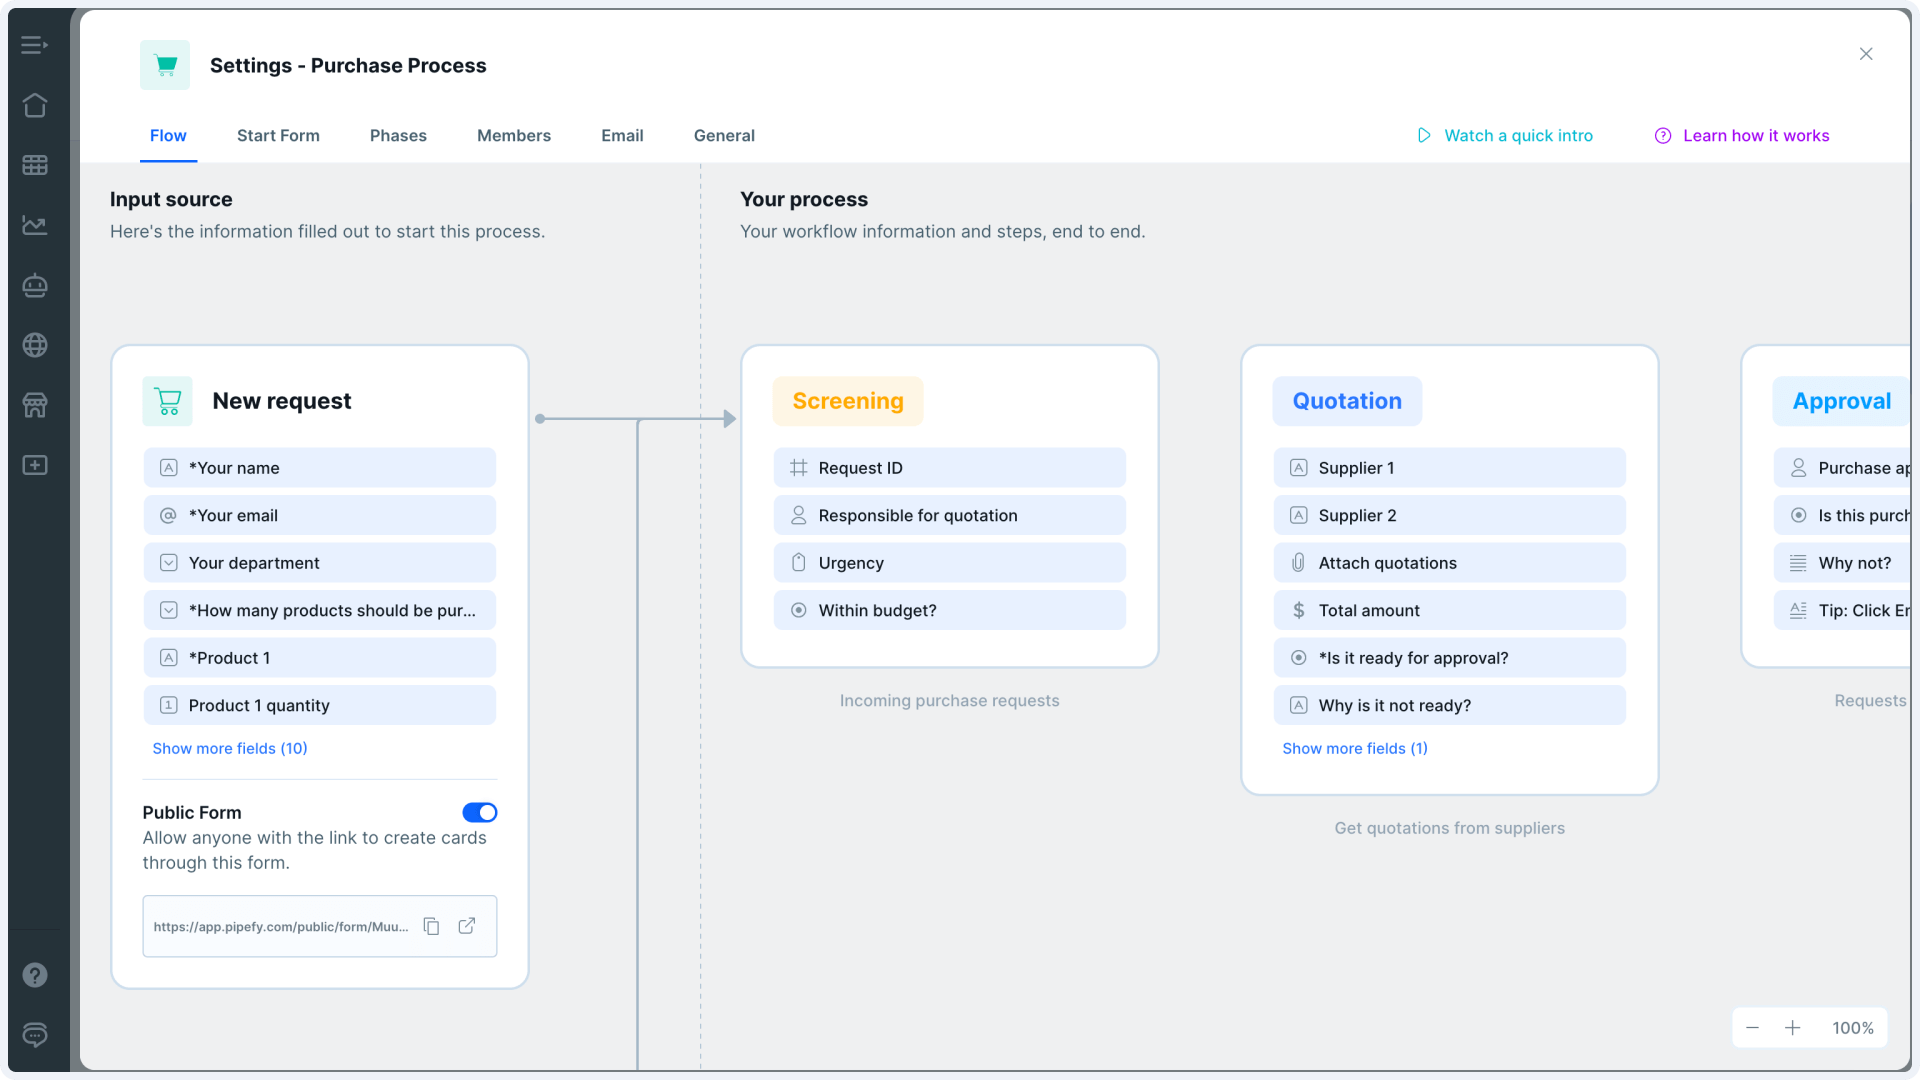Expand the sidebar menu at top
Screen dimensions: 1920x1080
pos(35,45)
